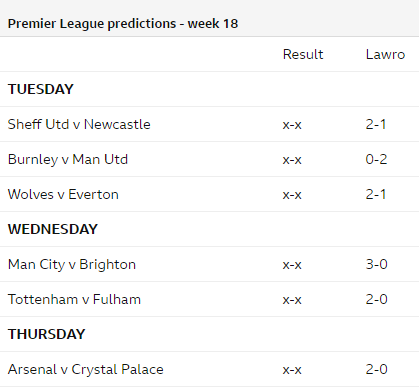Click the WEDNESDAY section heading
Viewport: 419px width, 387px height.
click(53, 229)
